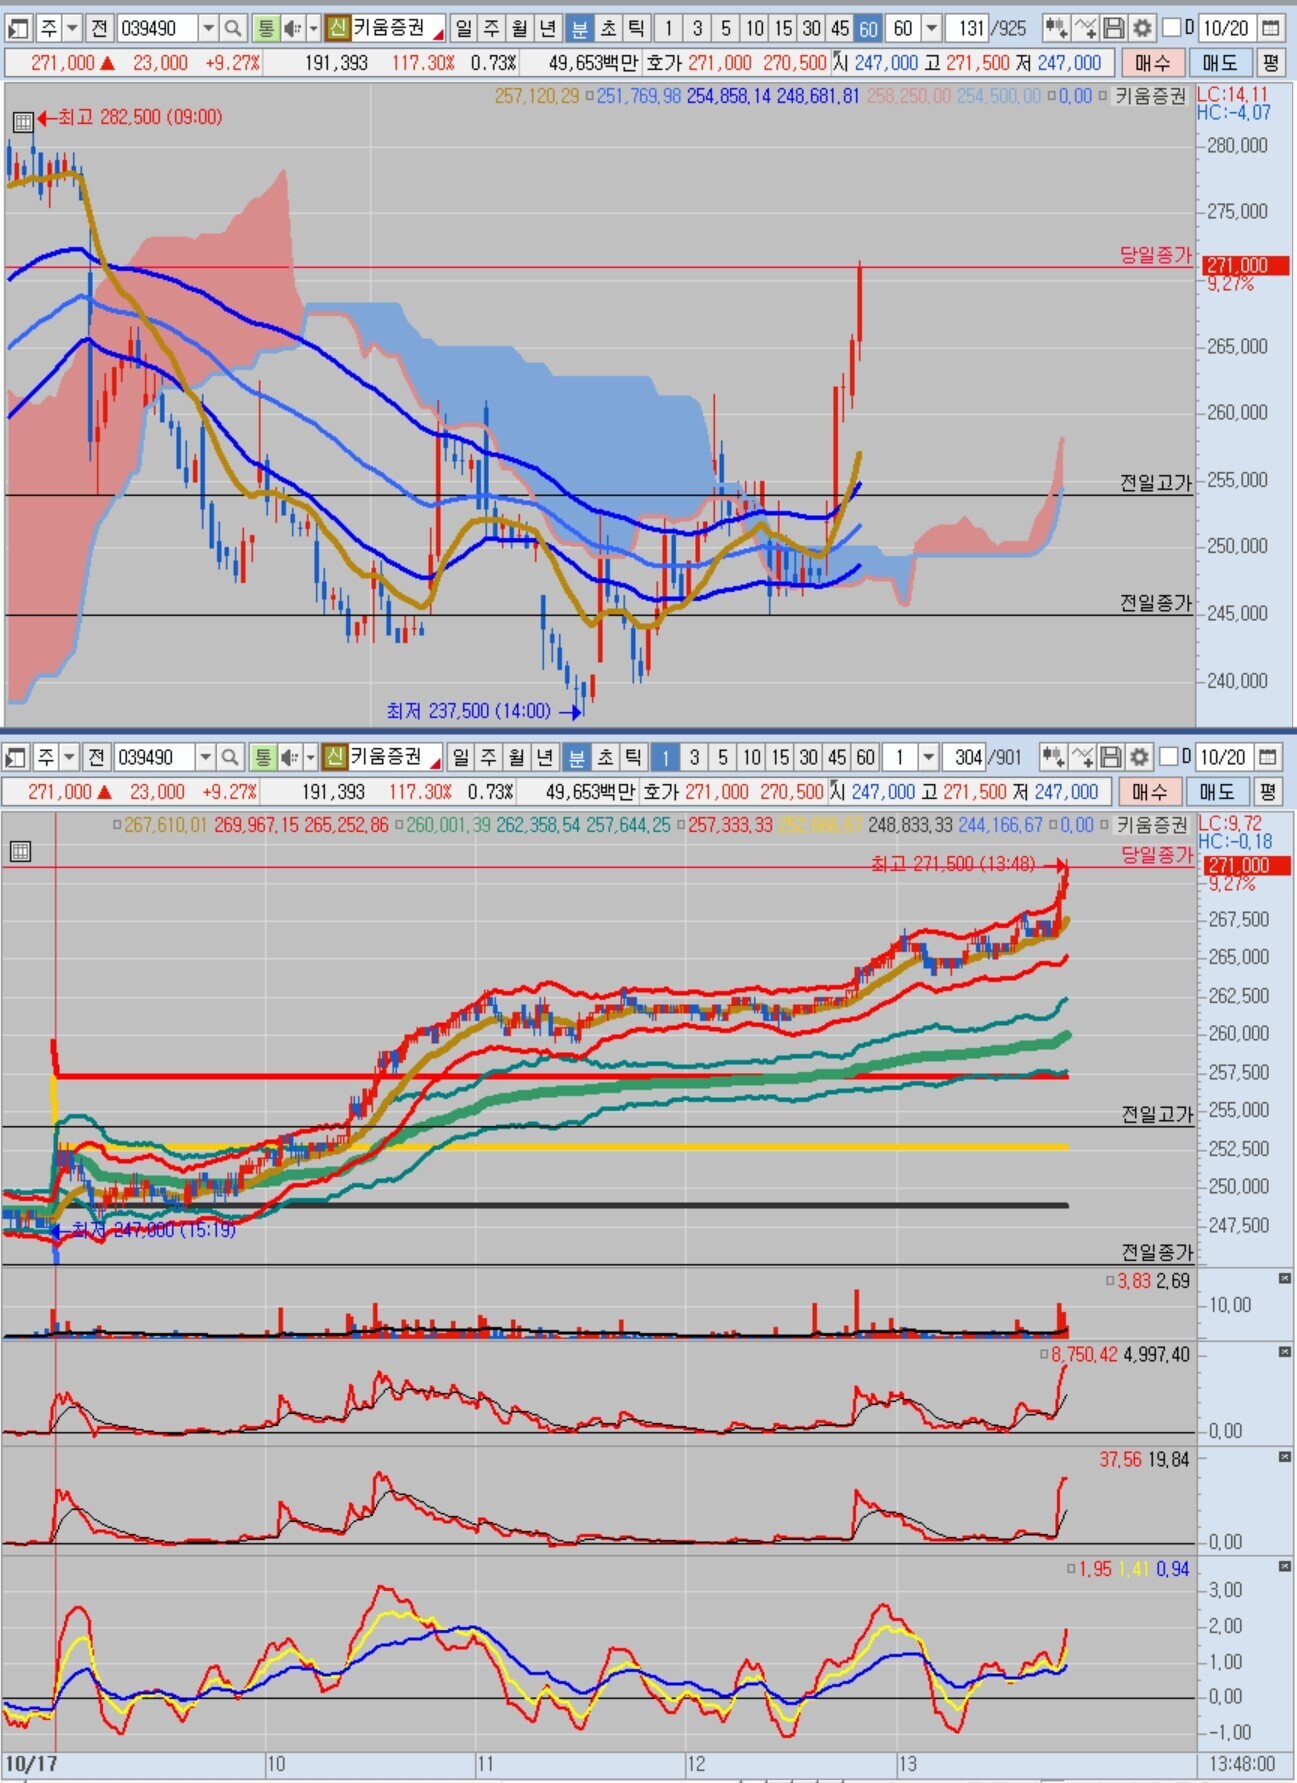Click the grid table icon on the upper chart
The height and width of the screenshot is (1783, 1297).
click(x=23, y=122)
